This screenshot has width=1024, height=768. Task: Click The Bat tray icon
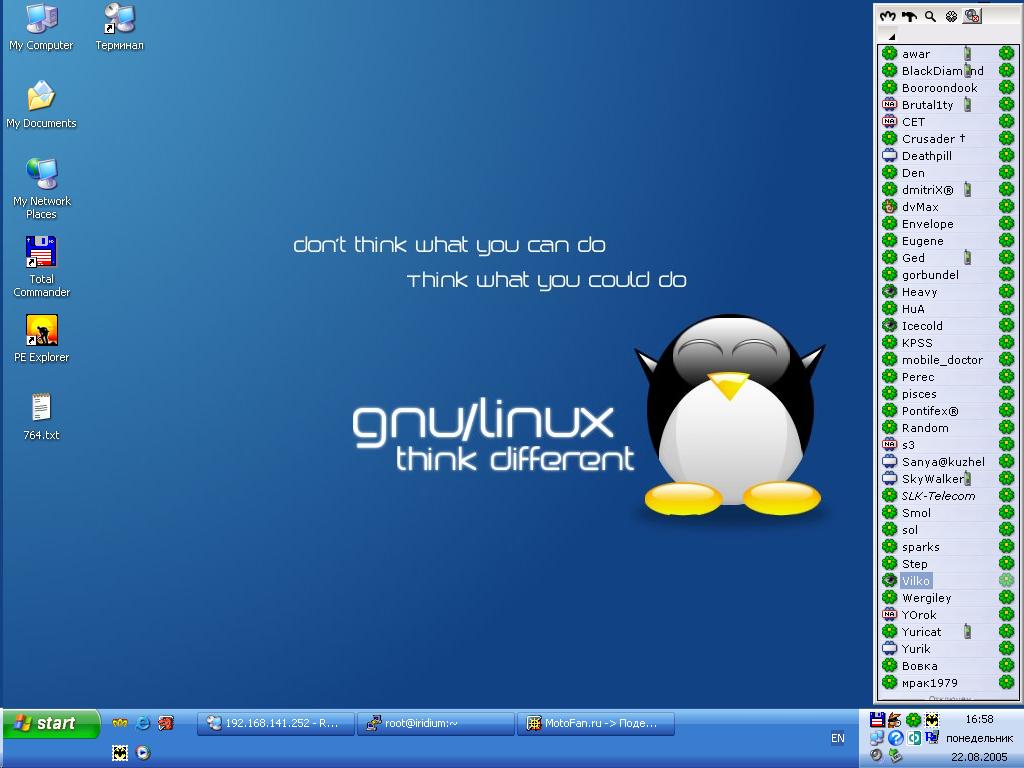[932, 720]
